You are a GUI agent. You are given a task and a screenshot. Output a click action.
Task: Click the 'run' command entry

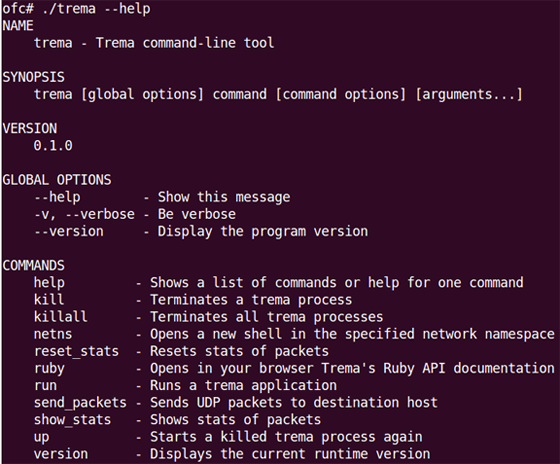click(x=45, y=385)
